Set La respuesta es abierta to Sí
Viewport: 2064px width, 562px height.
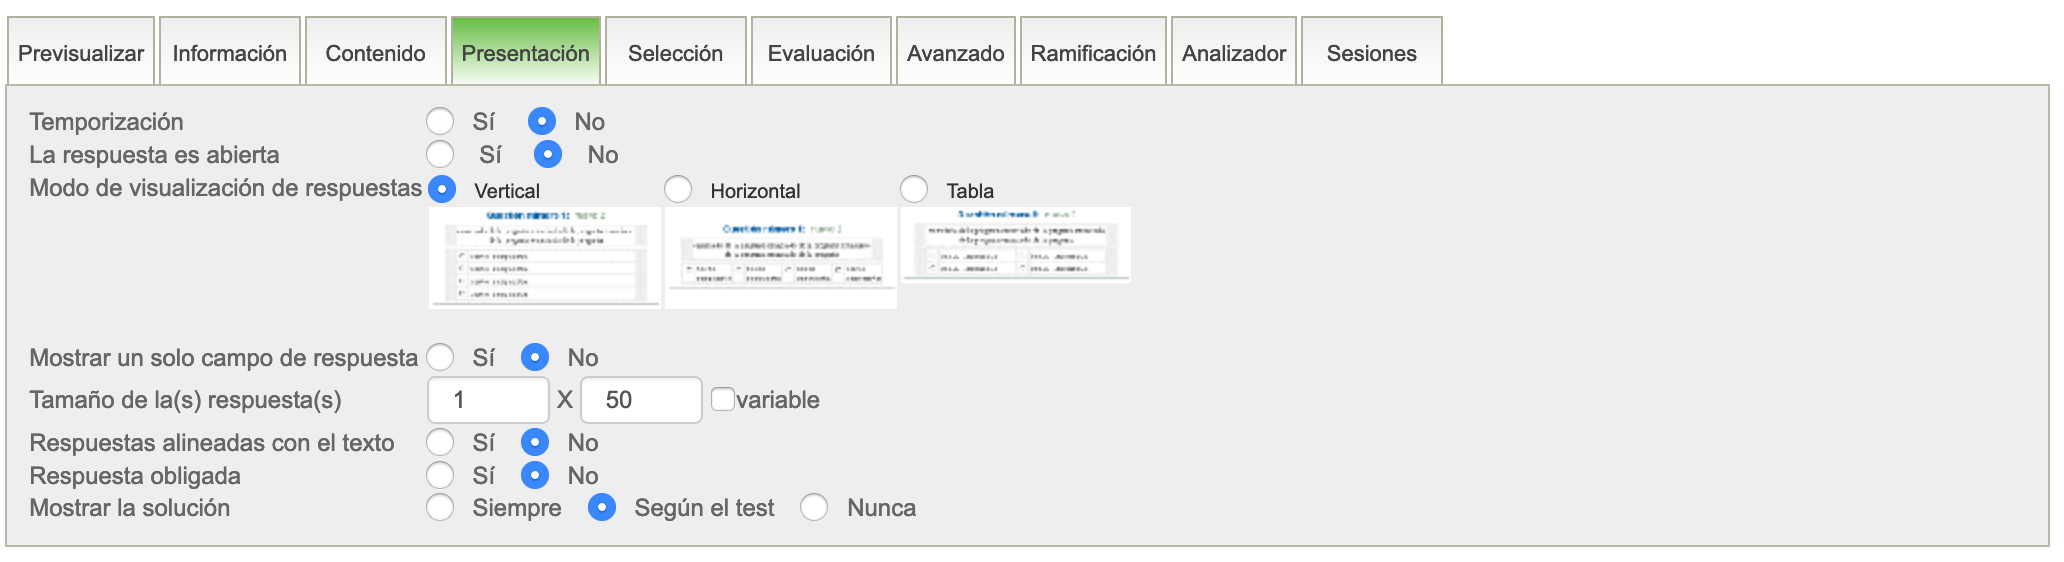[440, 155]
